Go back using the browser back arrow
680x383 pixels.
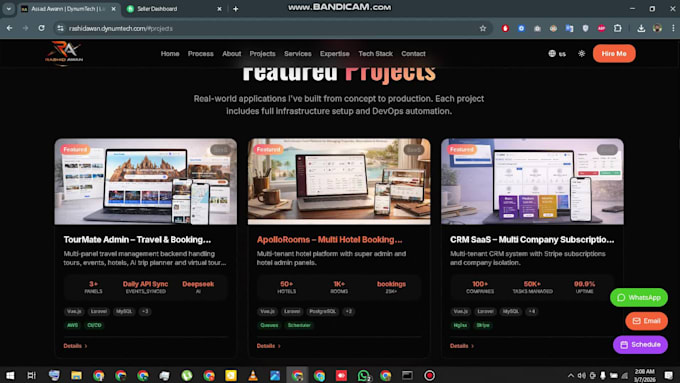tap(10, 28)
